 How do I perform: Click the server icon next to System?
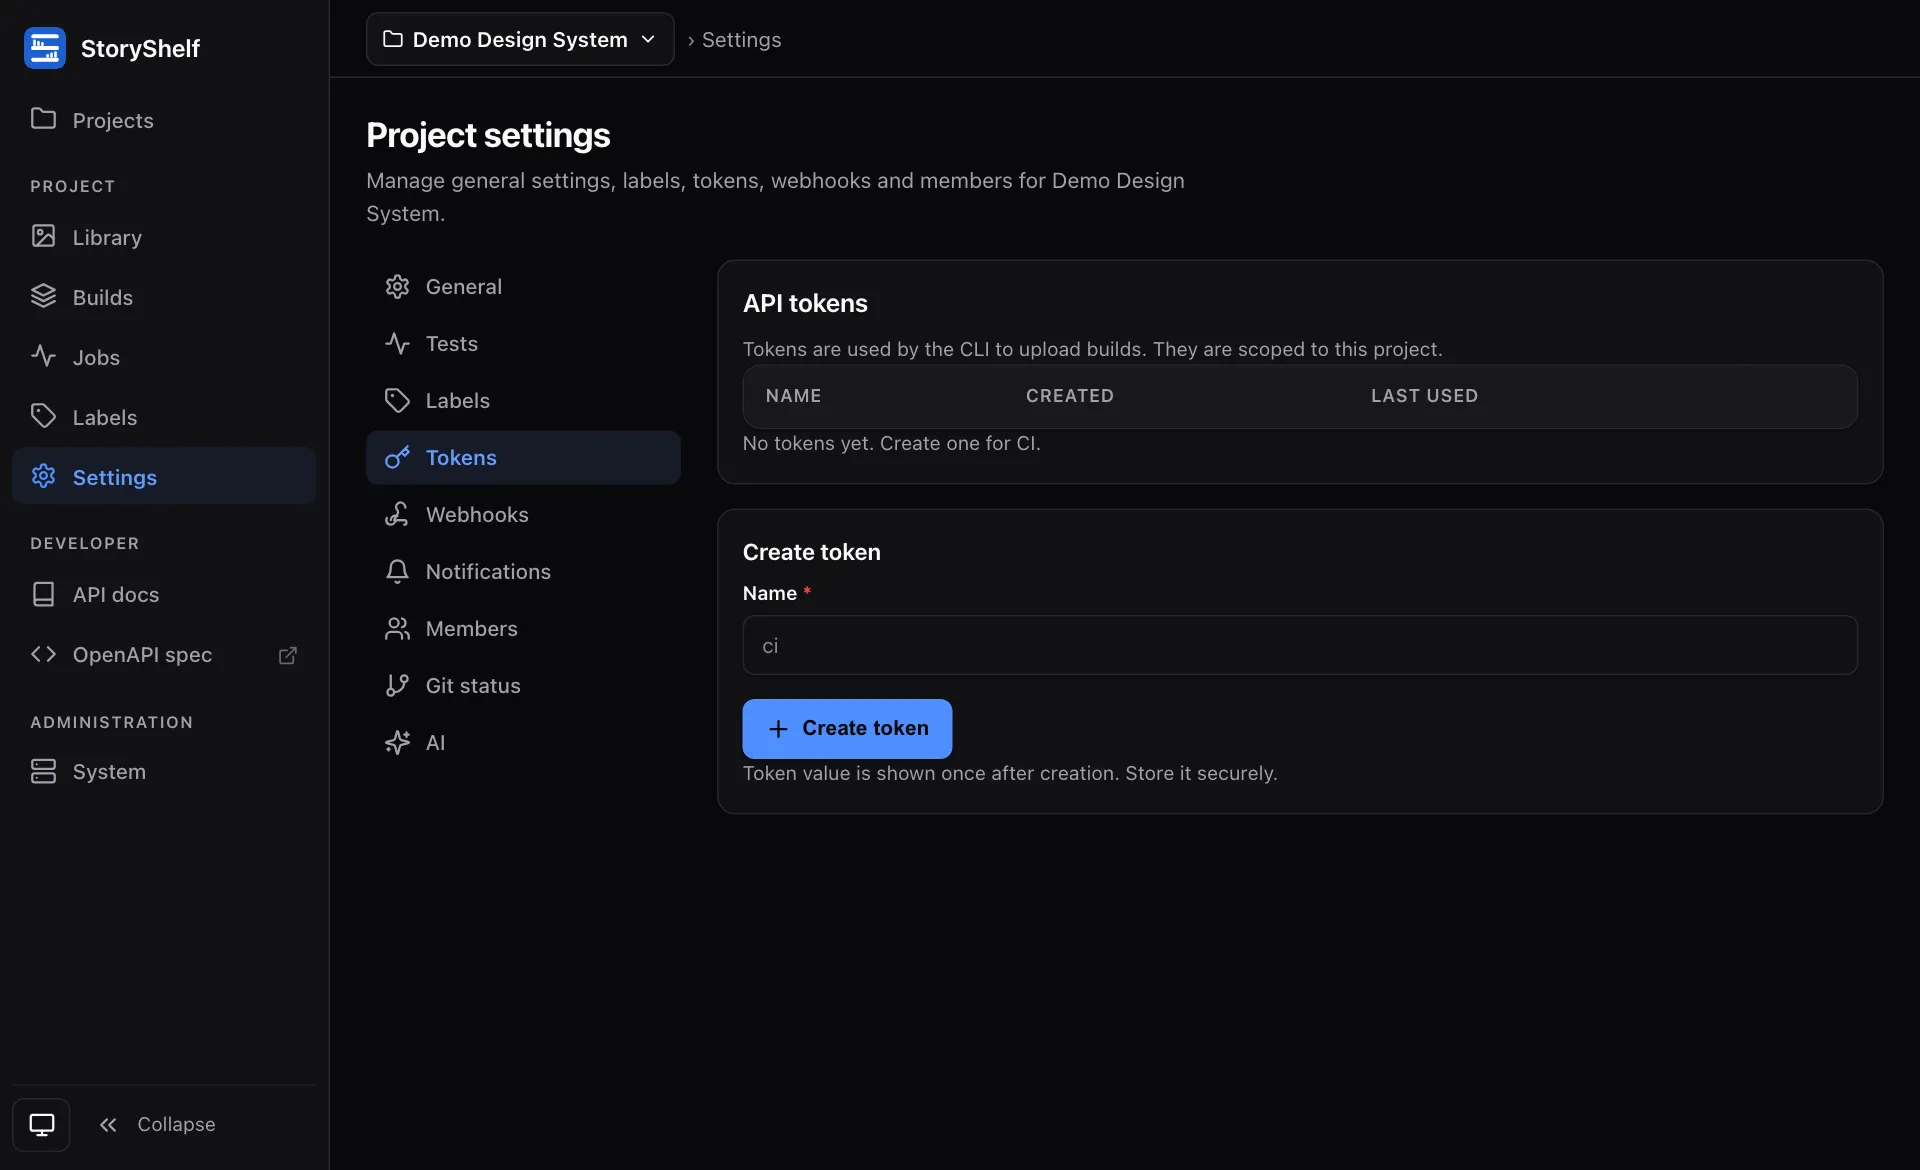tap(43, 771)
